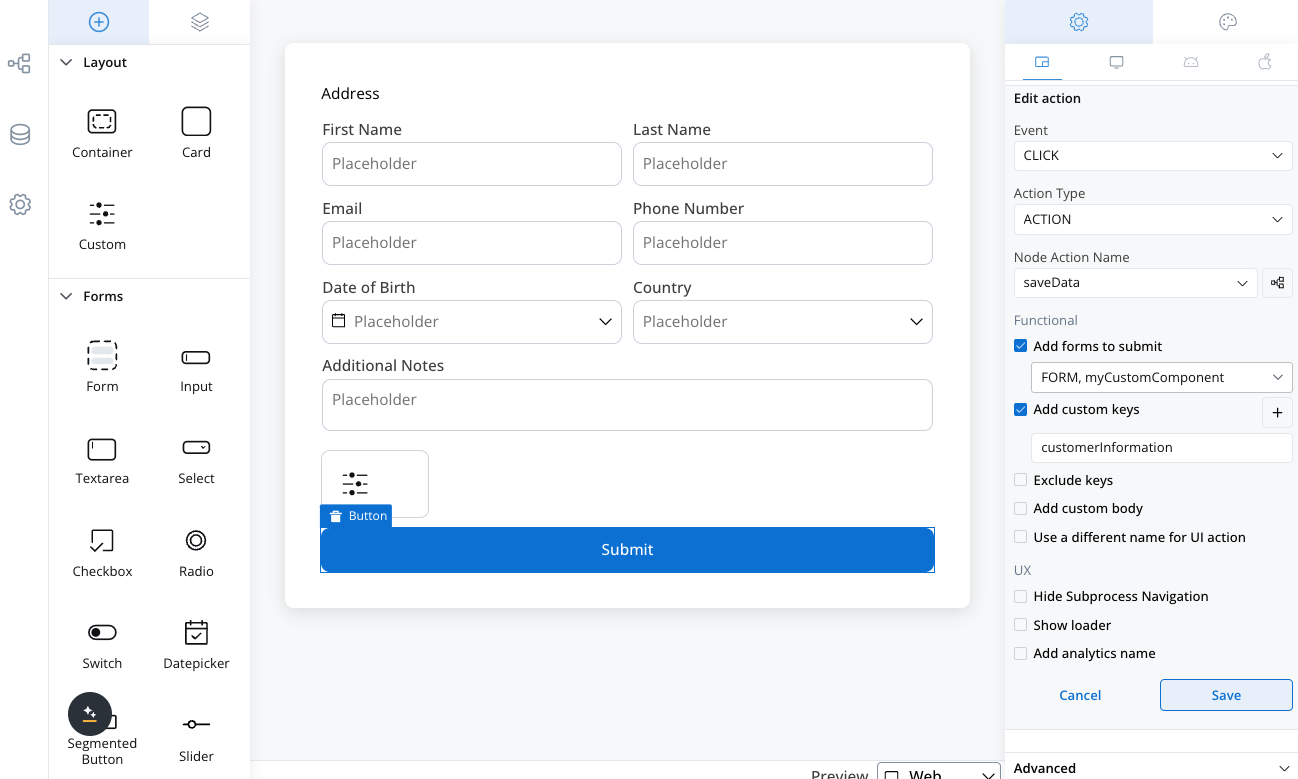Viewport: 1298px width, 779px height.
Task: Click the First Name input field
Action: tap(472, 164)
